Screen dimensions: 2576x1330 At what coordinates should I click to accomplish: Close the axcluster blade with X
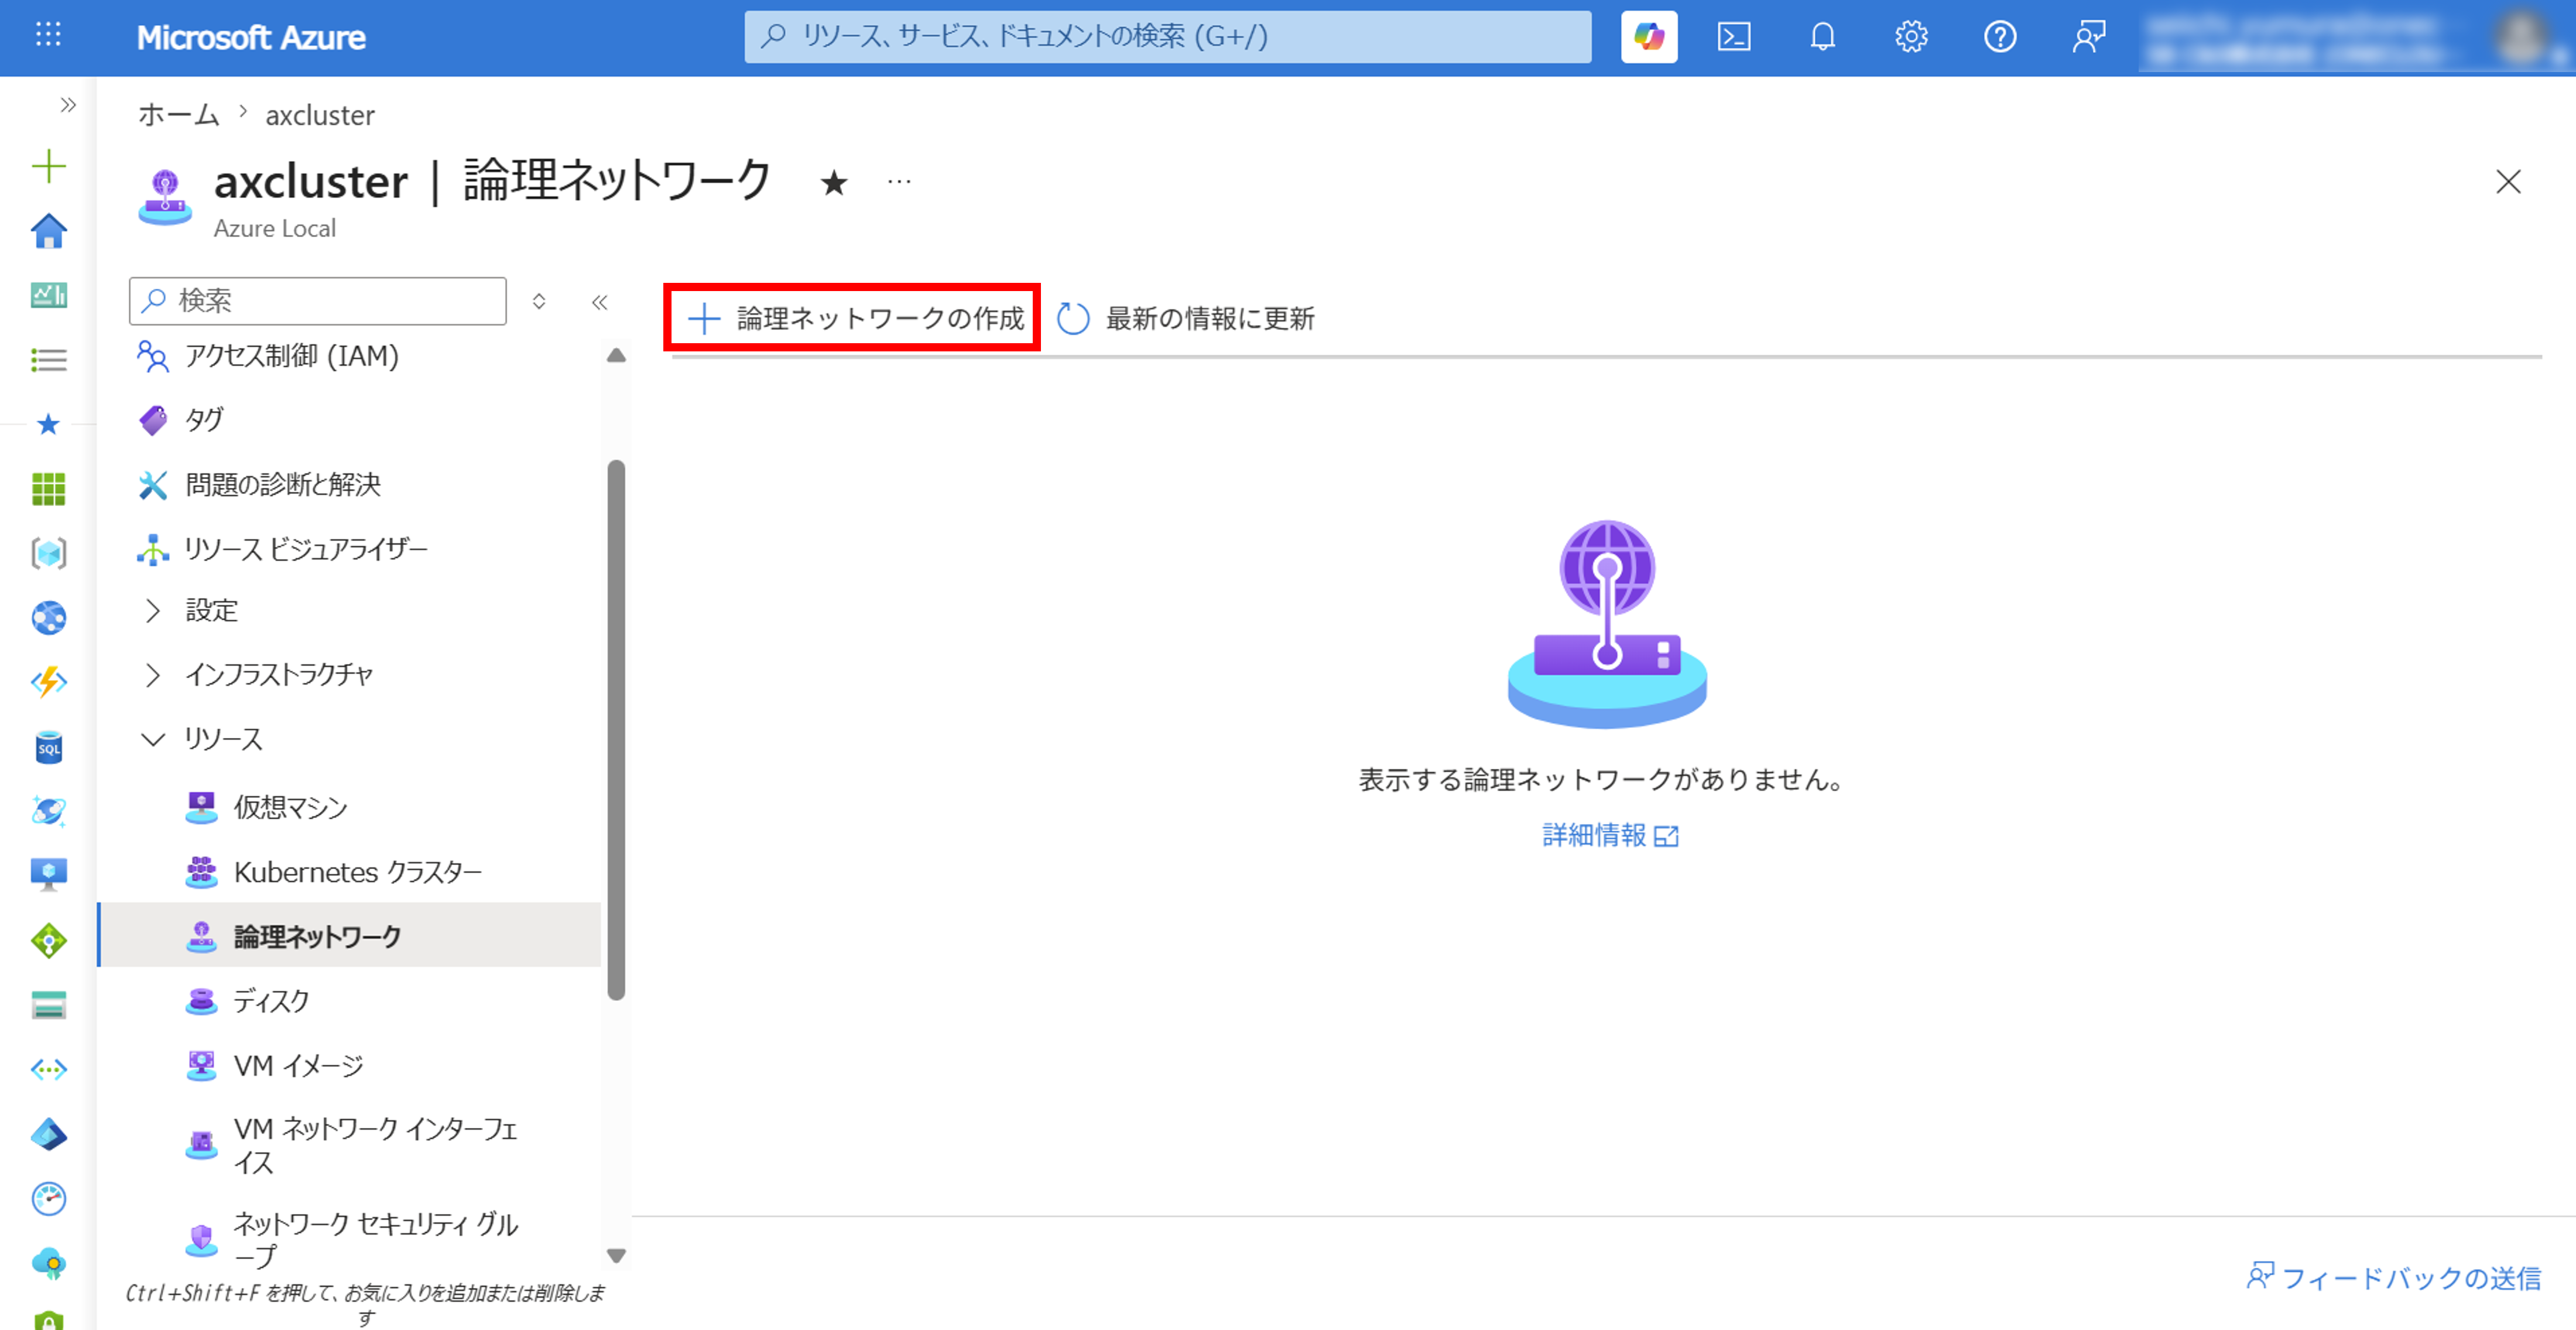pos(2508,182)
